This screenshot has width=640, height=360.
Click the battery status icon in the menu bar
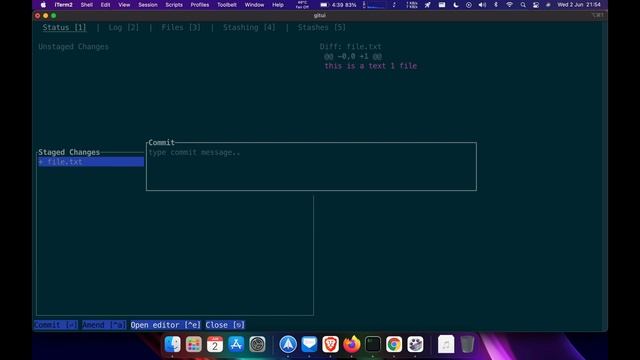324,5
